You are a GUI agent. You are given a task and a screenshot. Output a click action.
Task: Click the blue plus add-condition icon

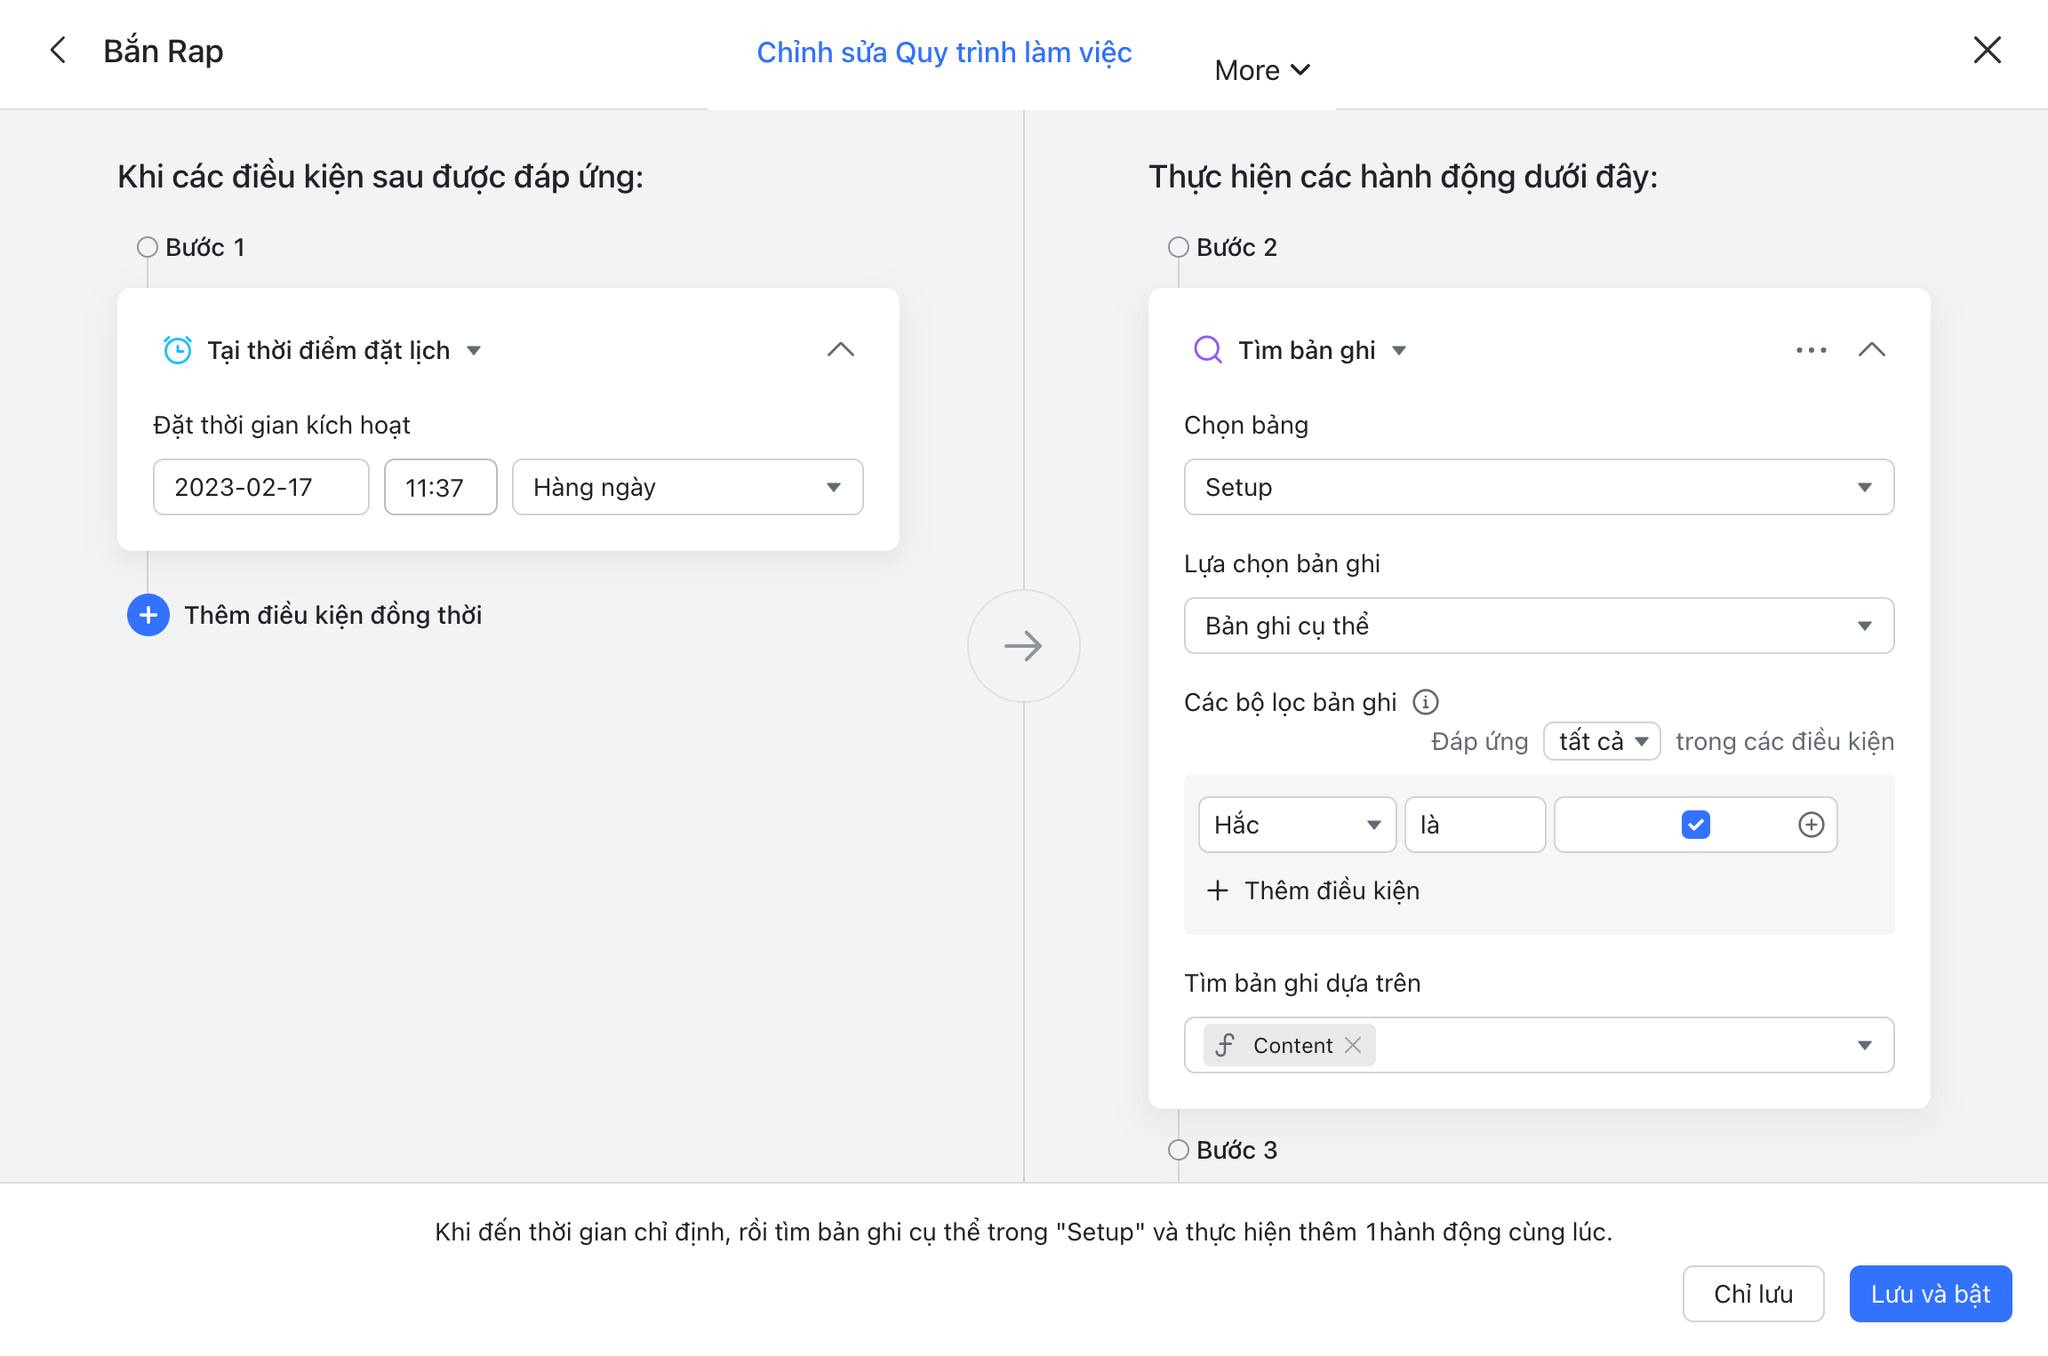(x=148, y=615)
